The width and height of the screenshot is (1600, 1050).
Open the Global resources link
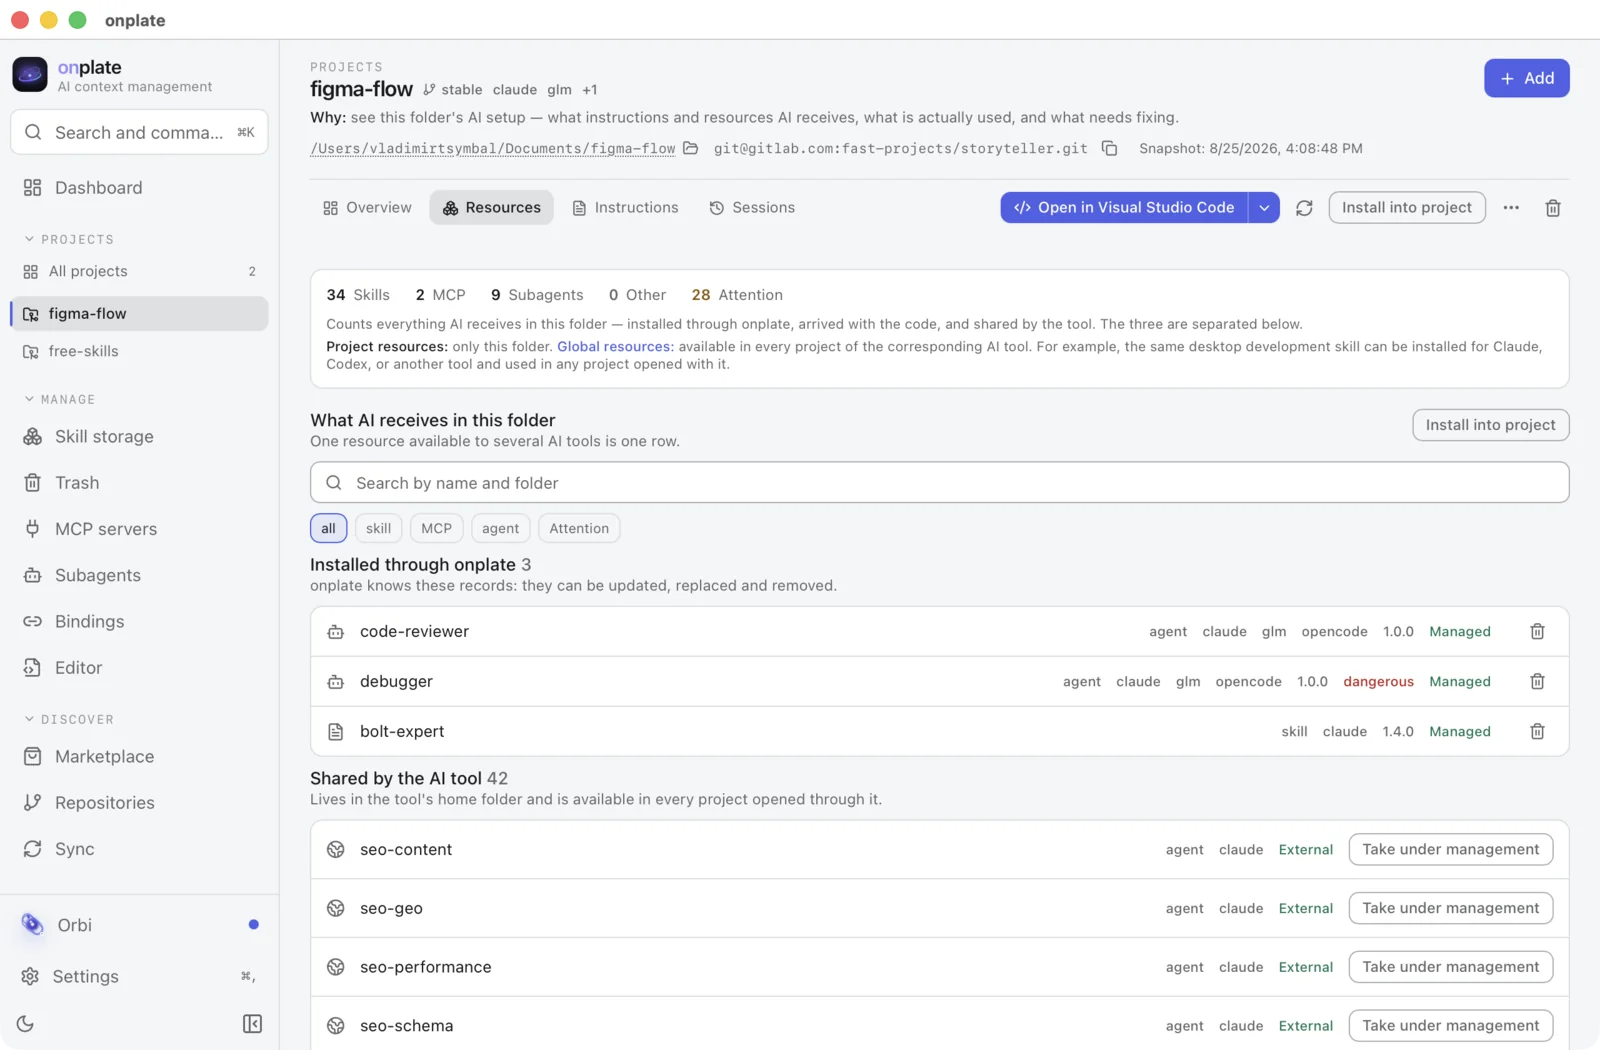[x=613, y=347]
